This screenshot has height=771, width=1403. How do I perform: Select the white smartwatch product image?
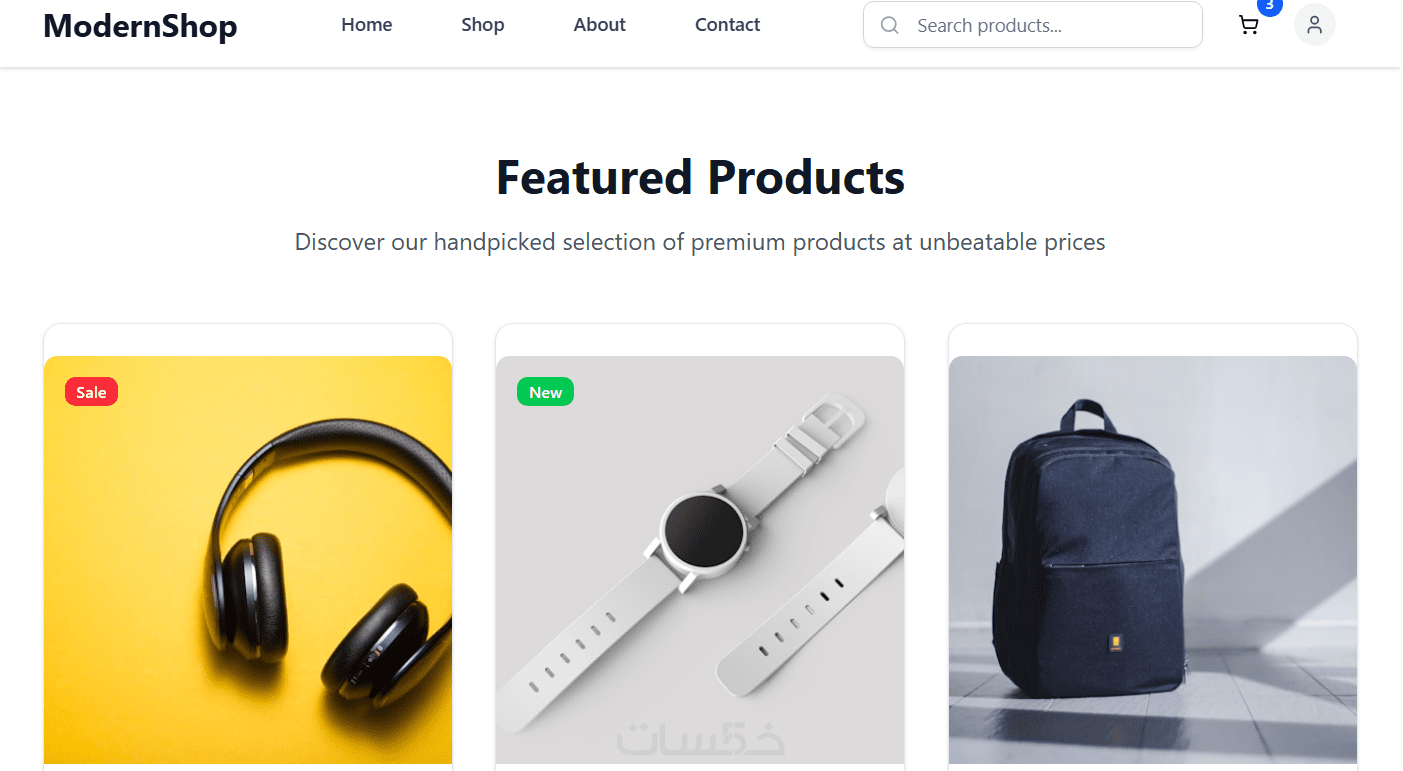pos(700,560)
